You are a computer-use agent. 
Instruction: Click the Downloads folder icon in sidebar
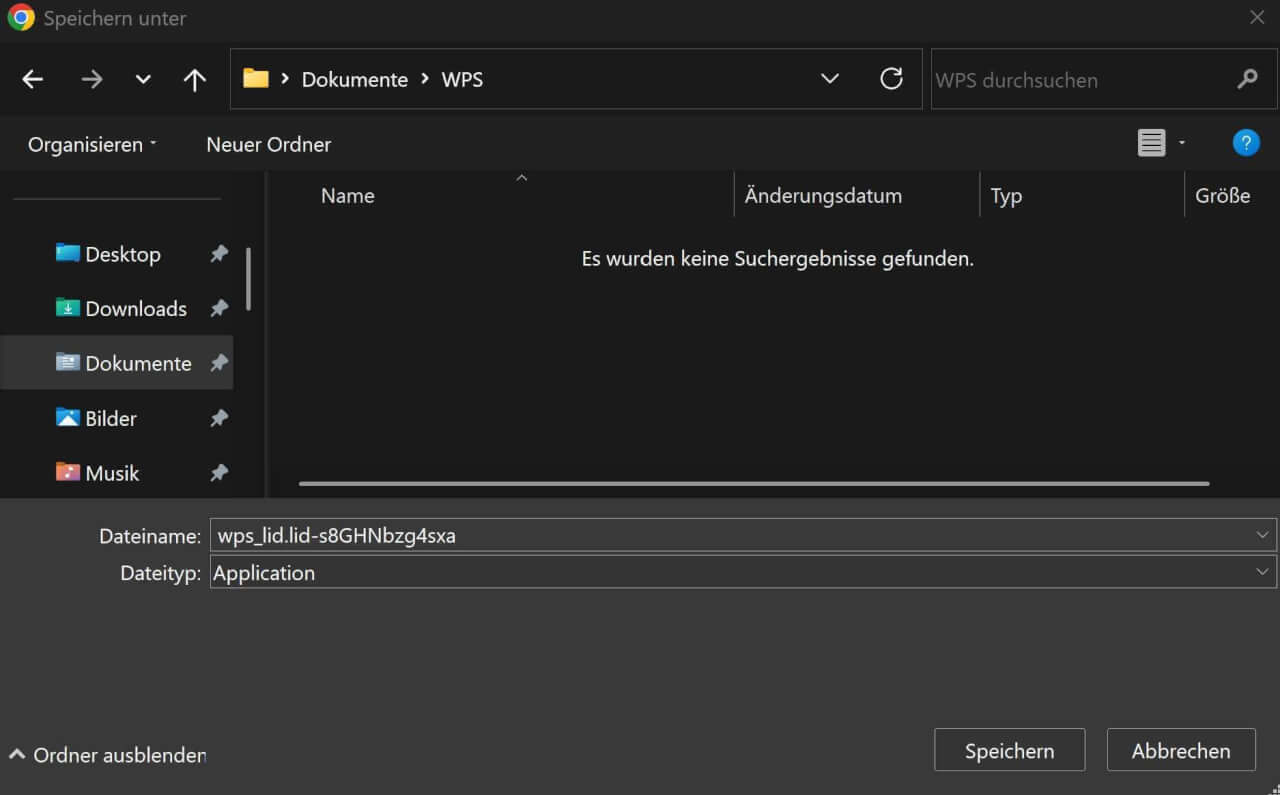coord(67,308)
